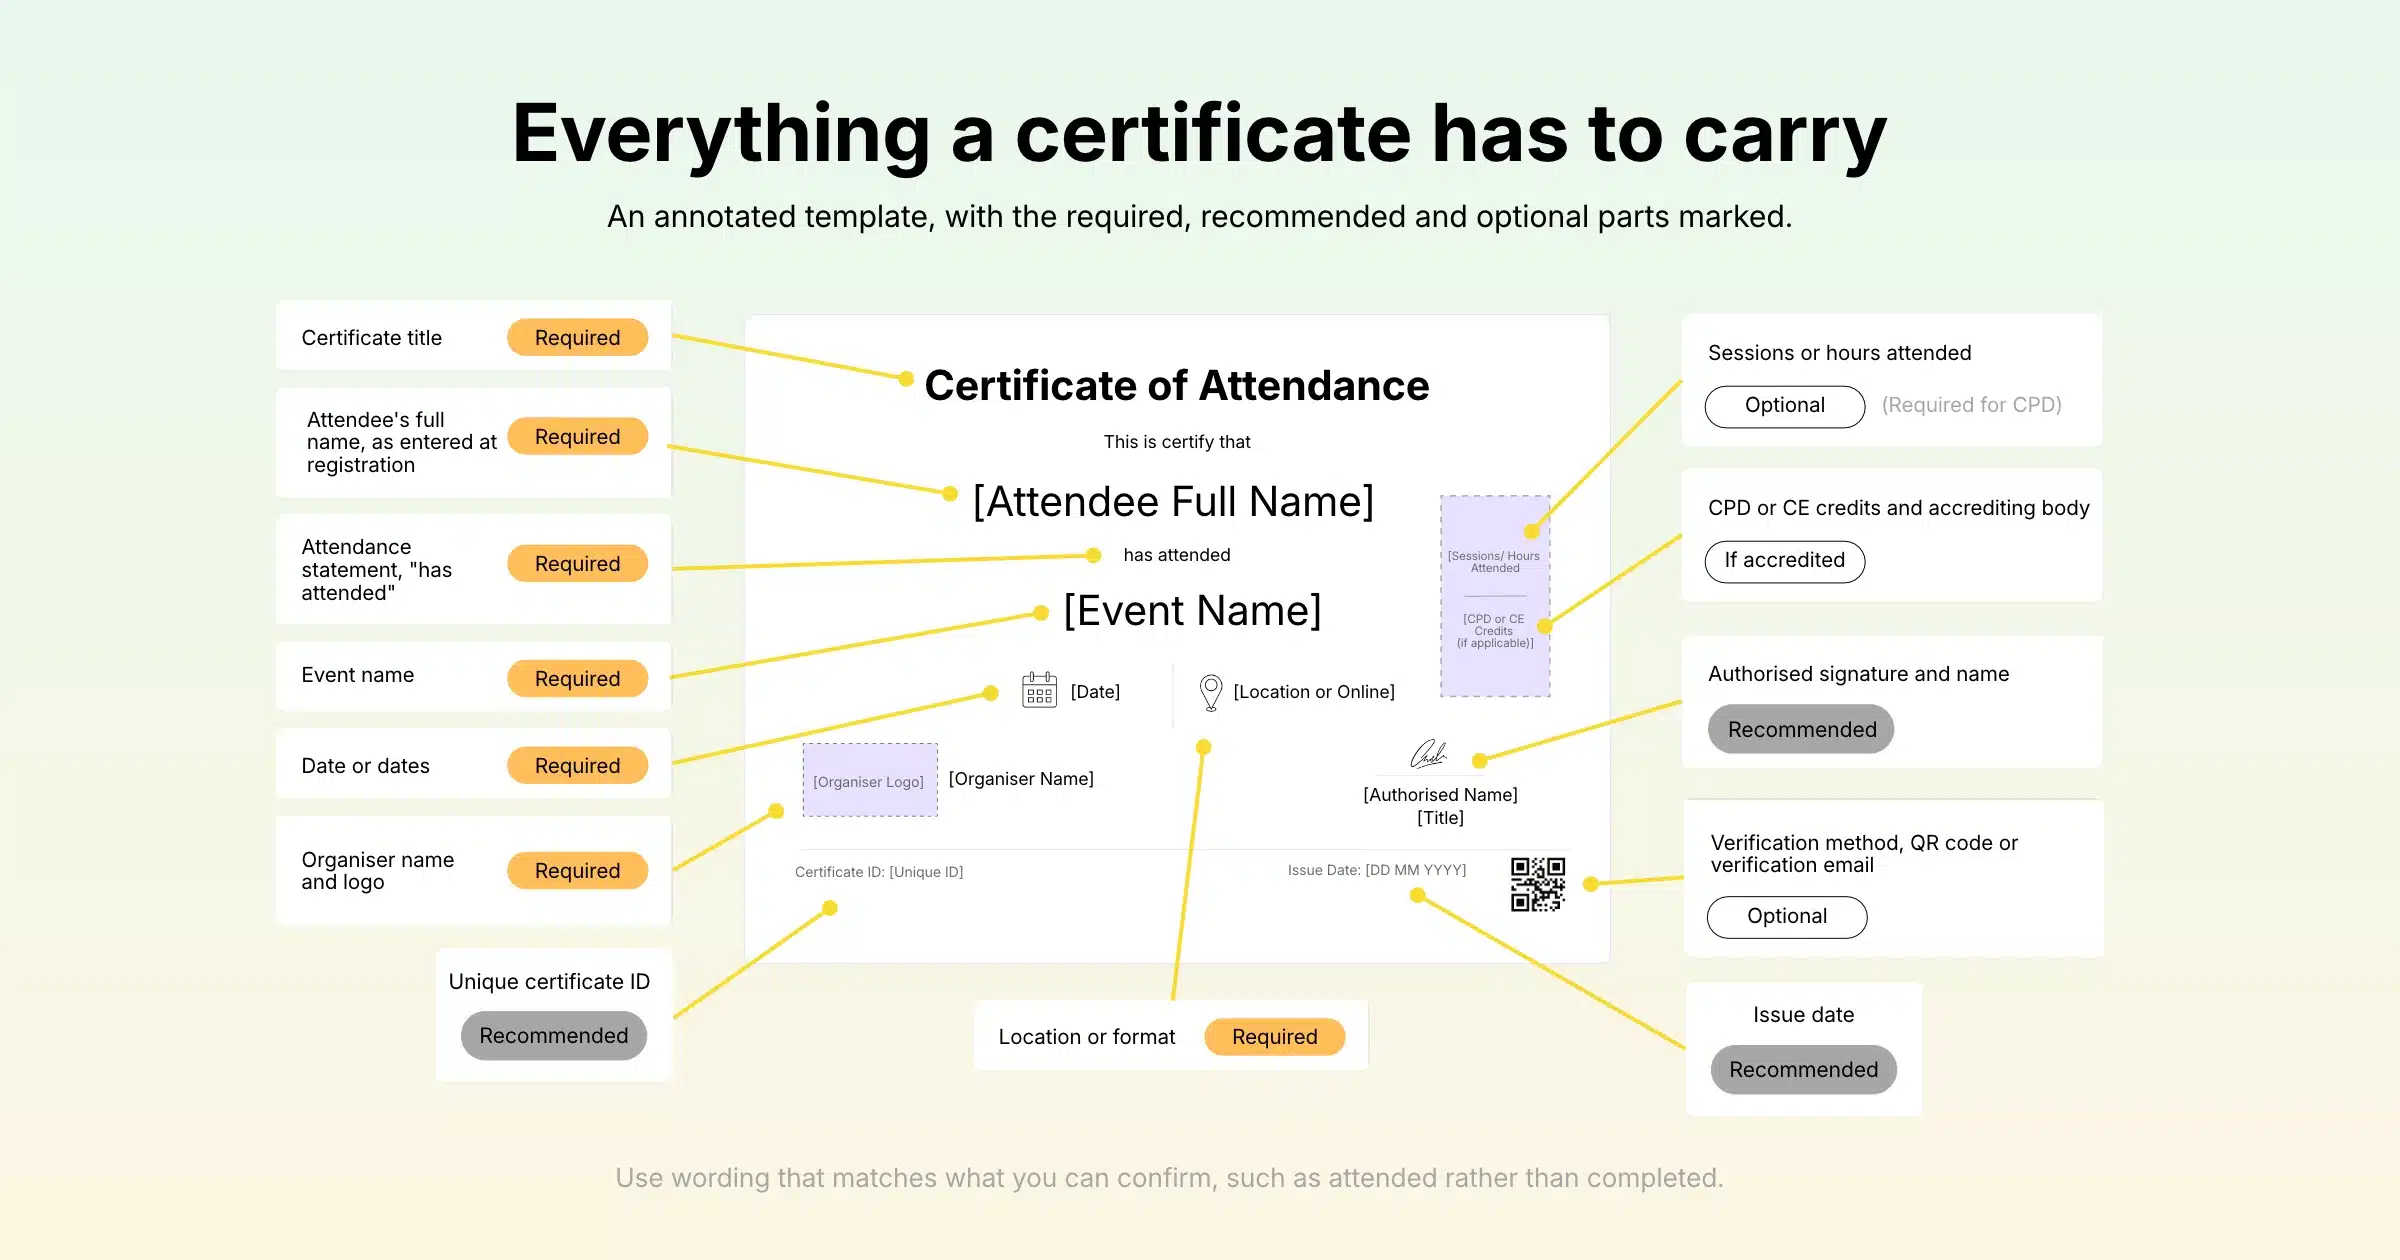Click the Optional pill under Sessions or hours attended
The width and height of the screenshot is (2400, 1260).
(1785, 406)
